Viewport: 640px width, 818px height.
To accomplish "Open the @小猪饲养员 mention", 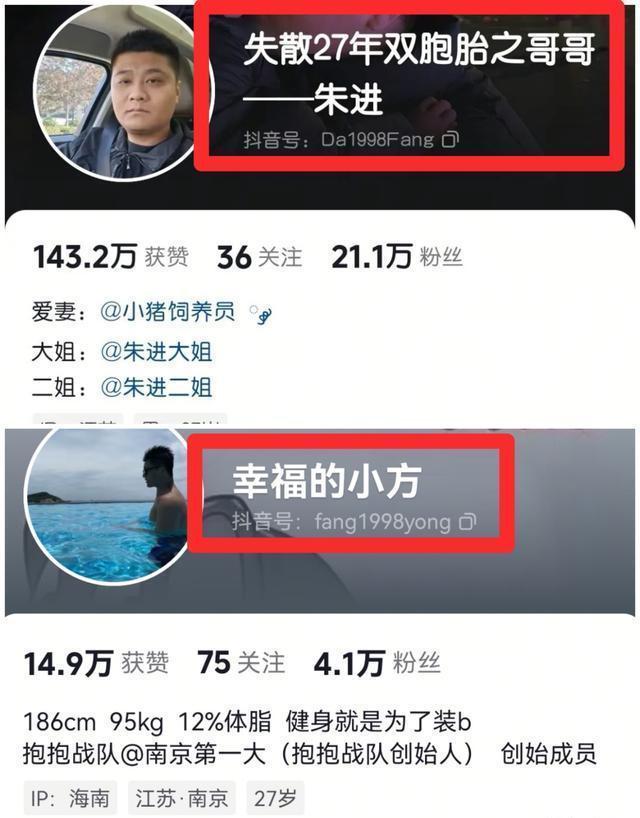I will click(167, 311).
